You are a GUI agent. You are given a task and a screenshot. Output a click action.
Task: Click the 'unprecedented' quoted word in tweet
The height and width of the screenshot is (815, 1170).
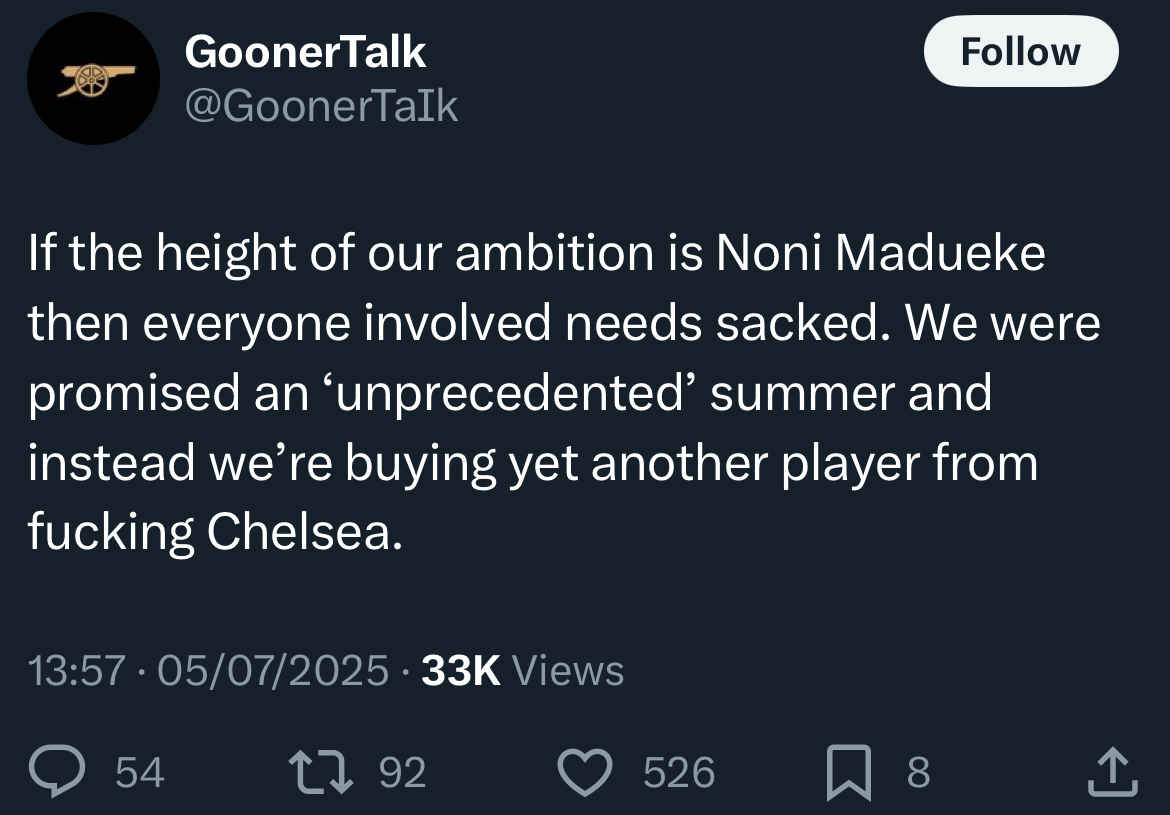510,393
